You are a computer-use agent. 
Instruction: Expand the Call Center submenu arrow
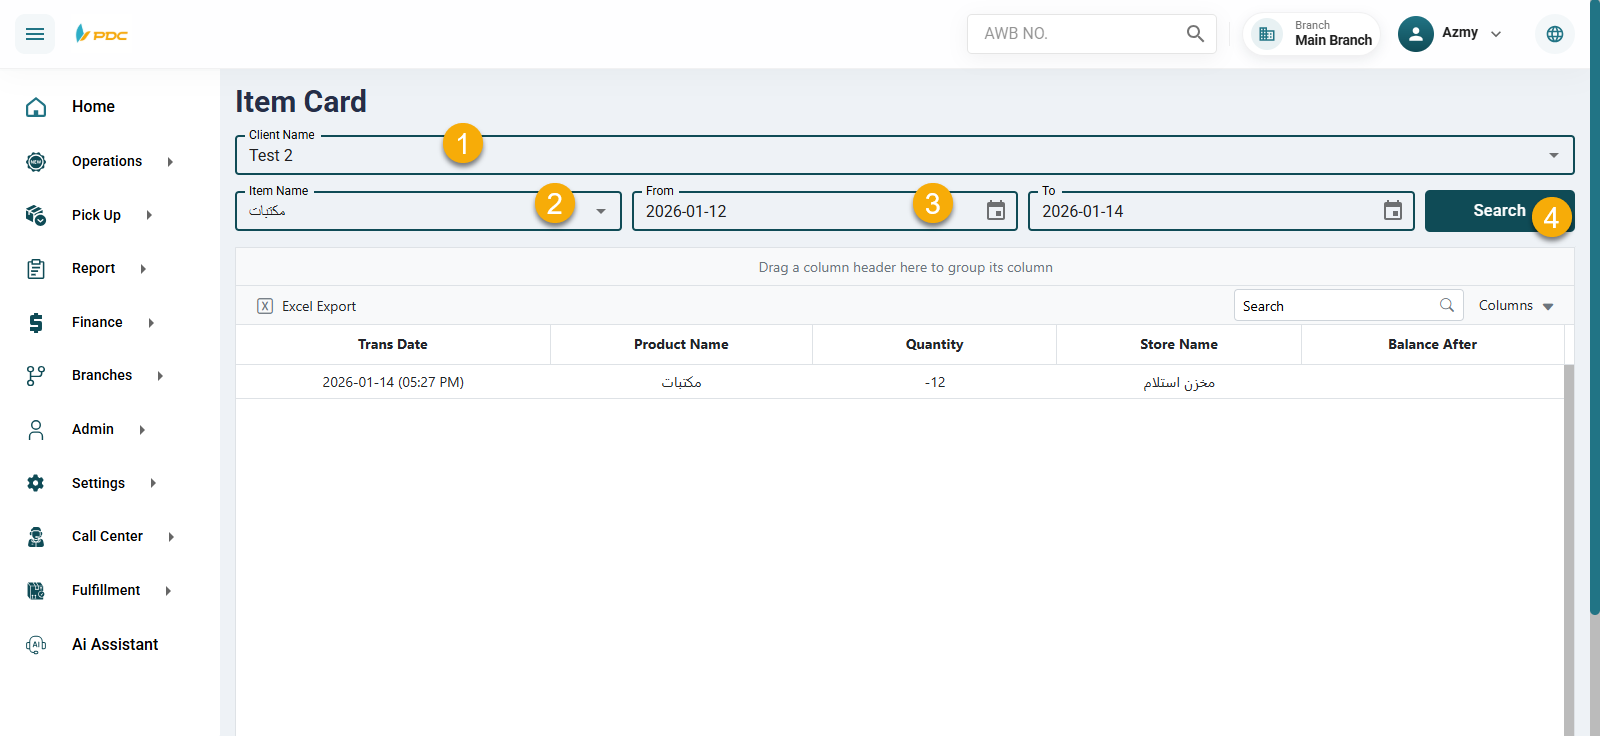[x=171, y=537]
